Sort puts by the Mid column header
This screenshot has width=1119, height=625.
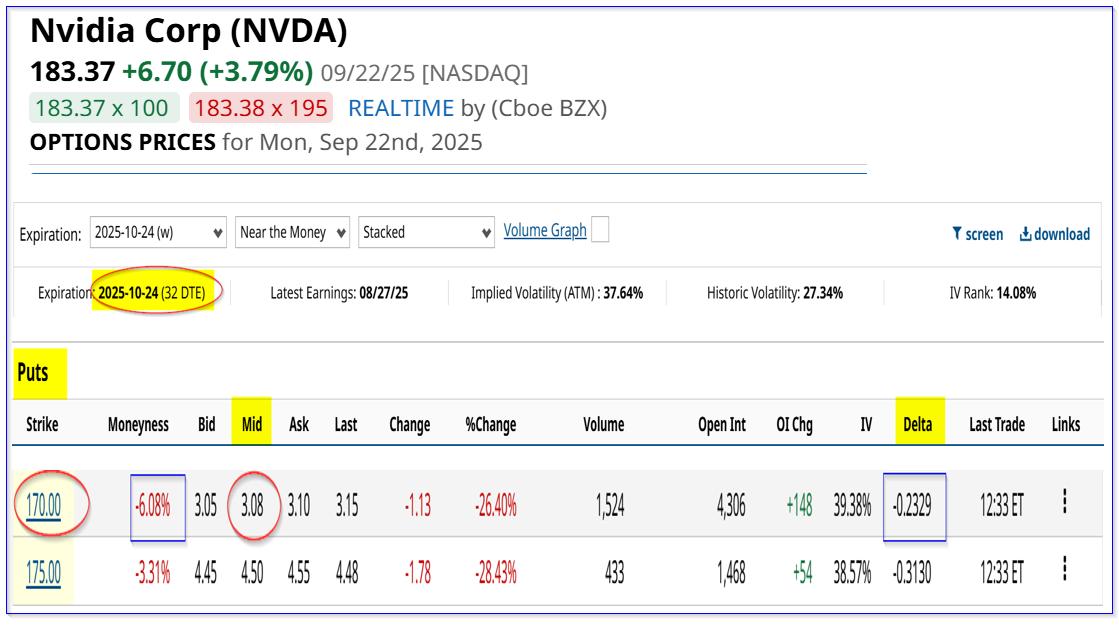point(252,425)
